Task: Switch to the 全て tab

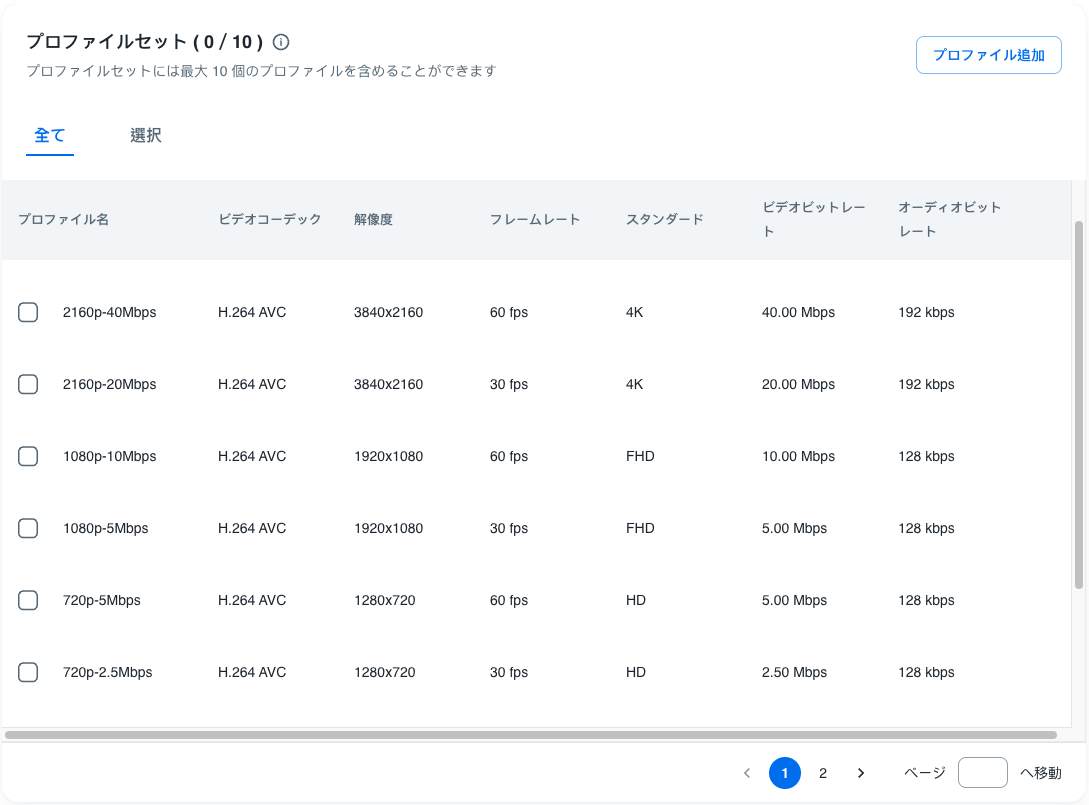Action: coord(50,135)
